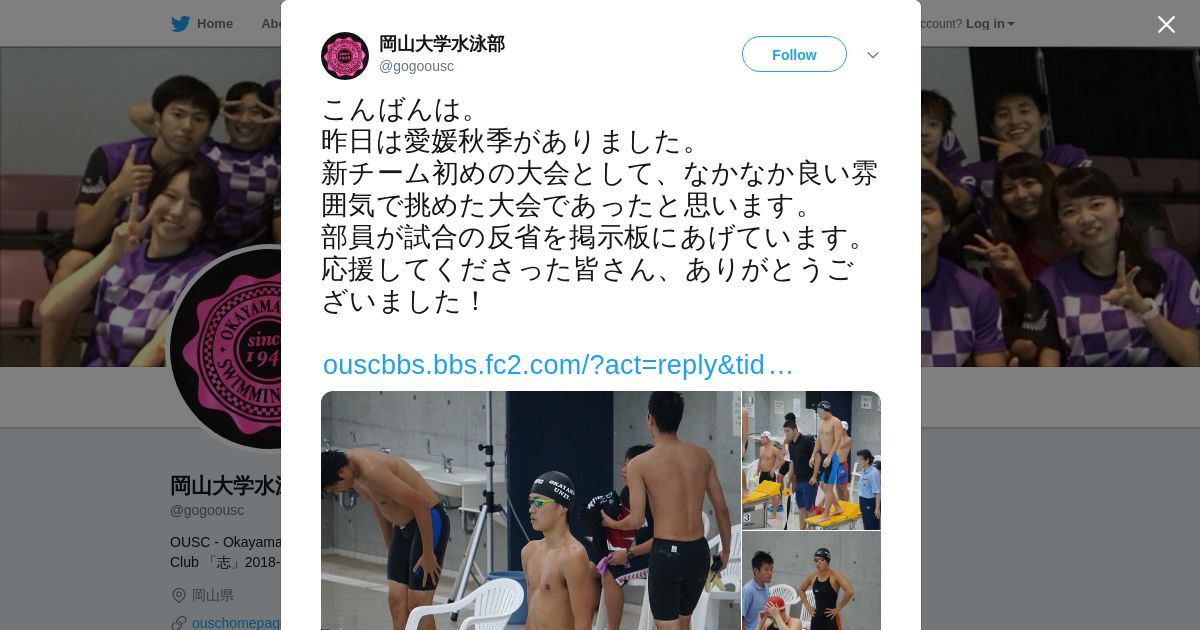This screenshot has height=630, width=1200.
Task: Click the location pin icon beside 岡山県
Action: pyautogui.click(x=179, y=595)
